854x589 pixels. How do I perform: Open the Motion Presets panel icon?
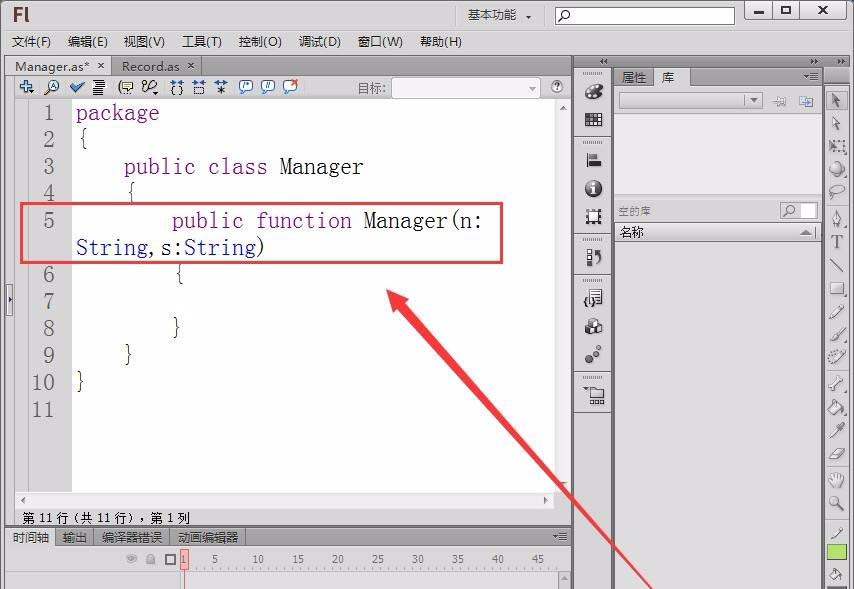pyautogui.click(x=593, y=354)
